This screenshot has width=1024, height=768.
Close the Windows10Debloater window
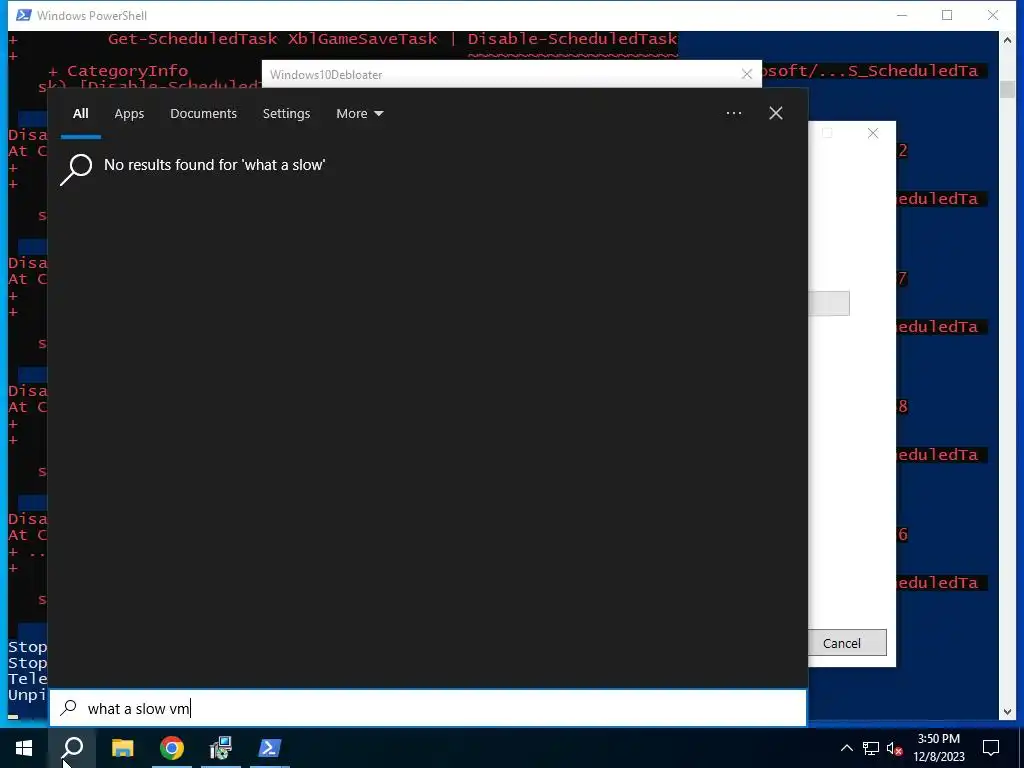pyautogui.click(x=746, y=74)
